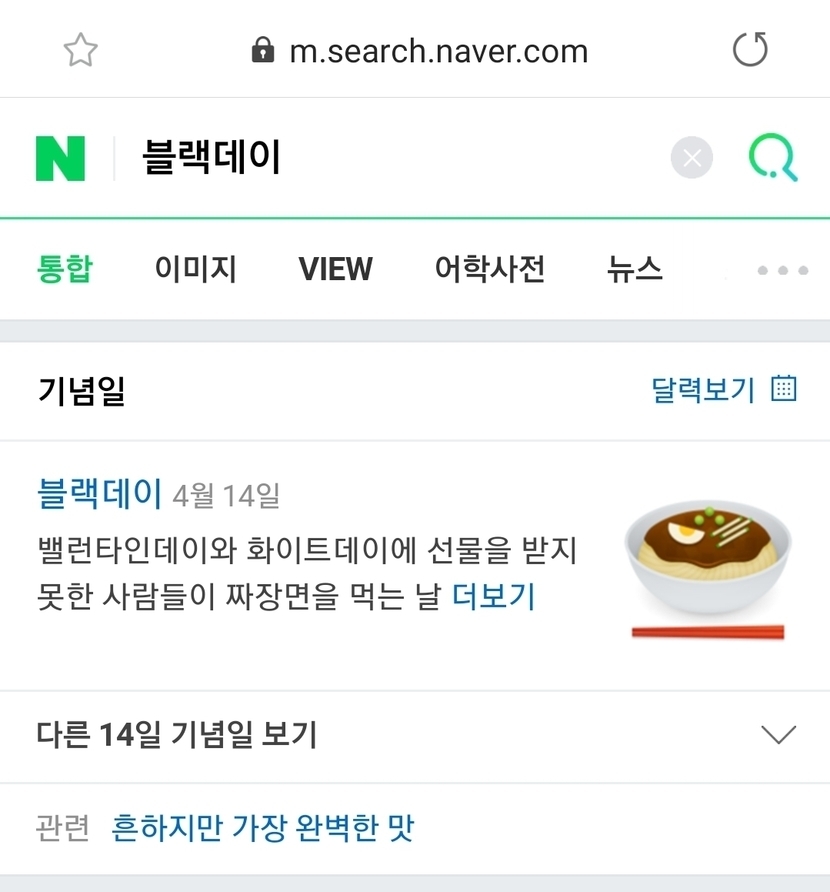Open the VIEW tab
Viewport: 830px width, 892px height.
[336, 269]
